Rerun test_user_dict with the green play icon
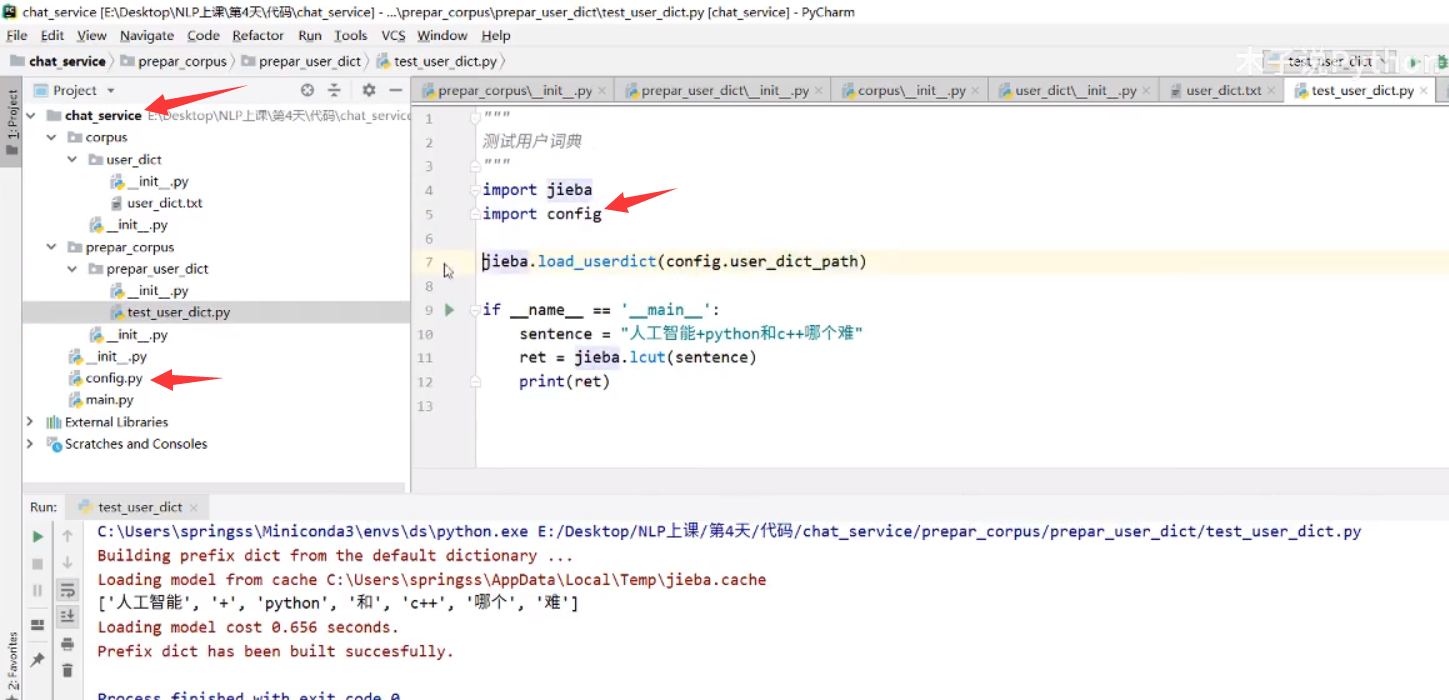Image resolution: width=1449 pixels, height=700 pixels. click(38, 536)
